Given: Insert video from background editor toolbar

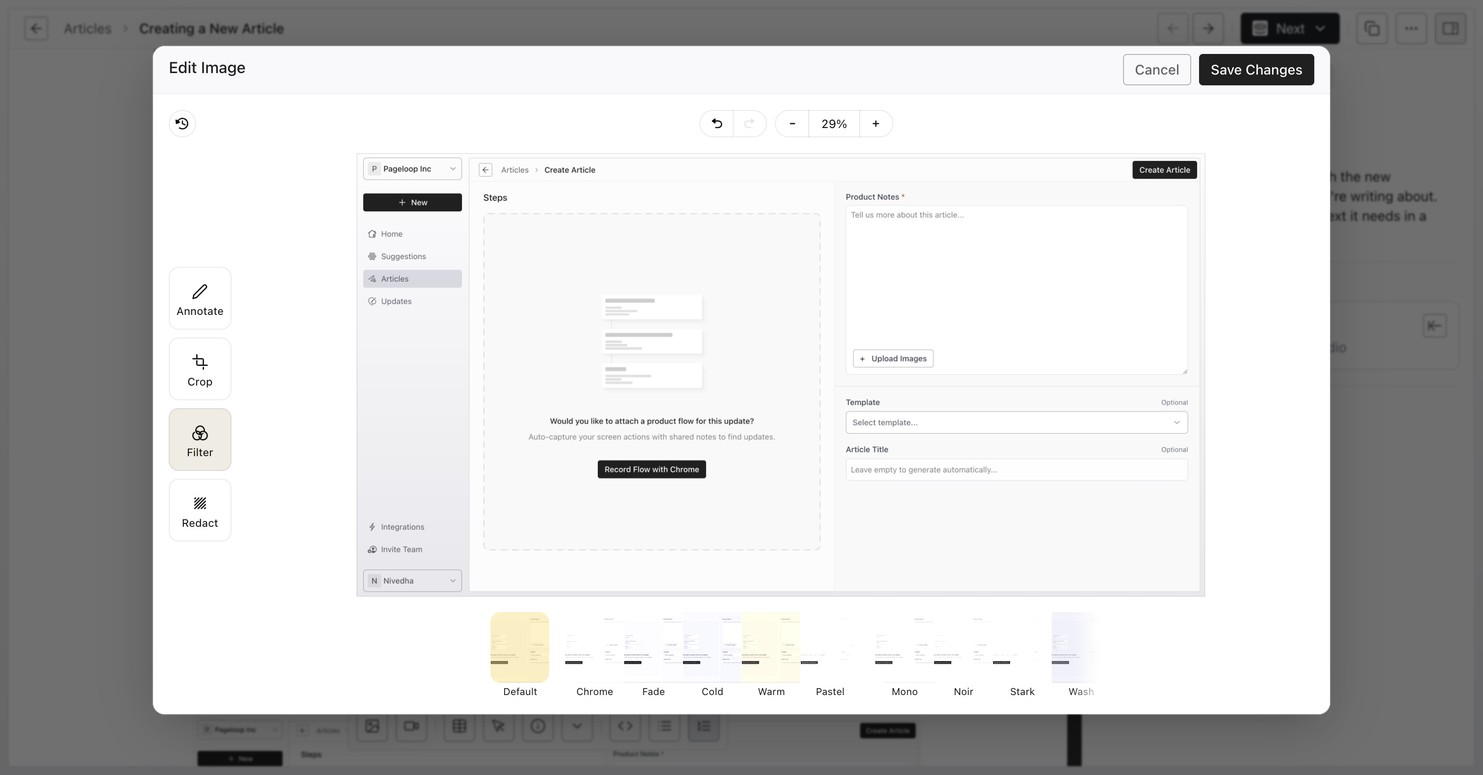Looking at the screenshot, I should pos(411,726).
